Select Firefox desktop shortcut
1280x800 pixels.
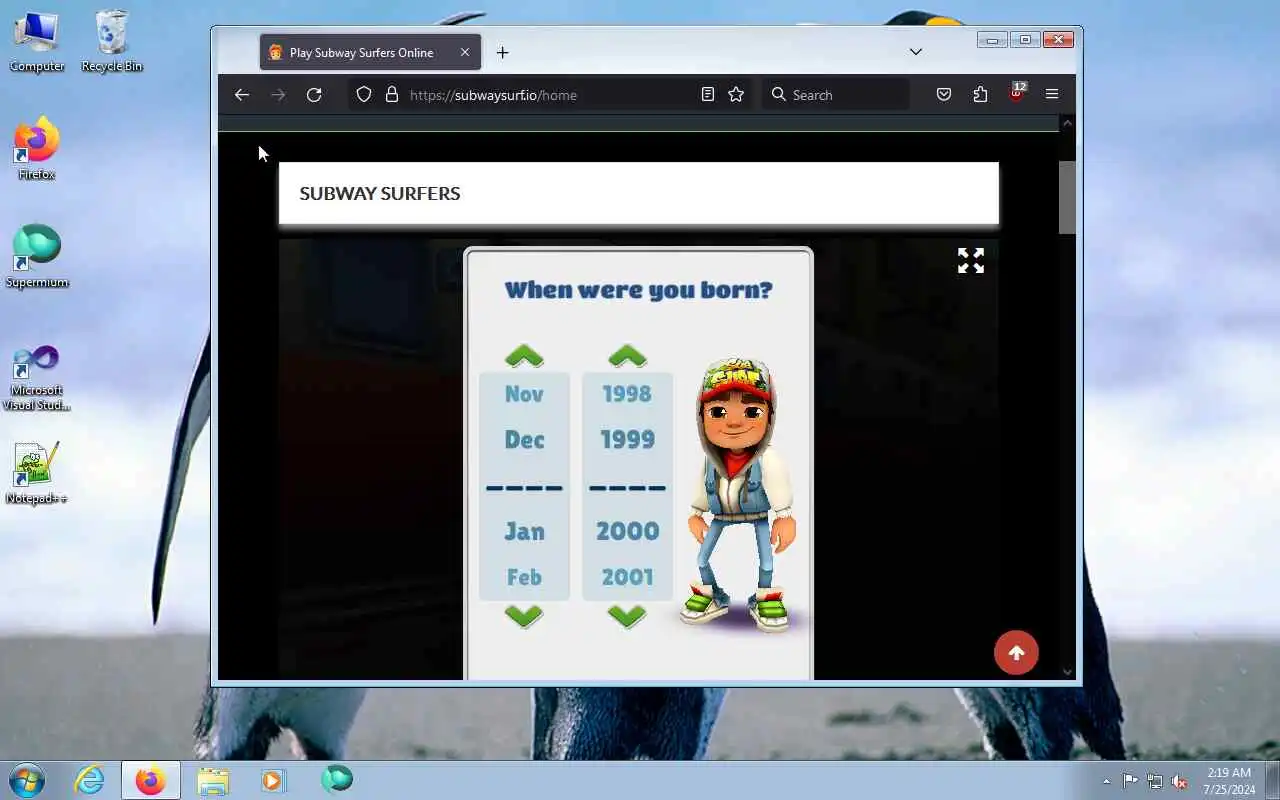point(37,149)
